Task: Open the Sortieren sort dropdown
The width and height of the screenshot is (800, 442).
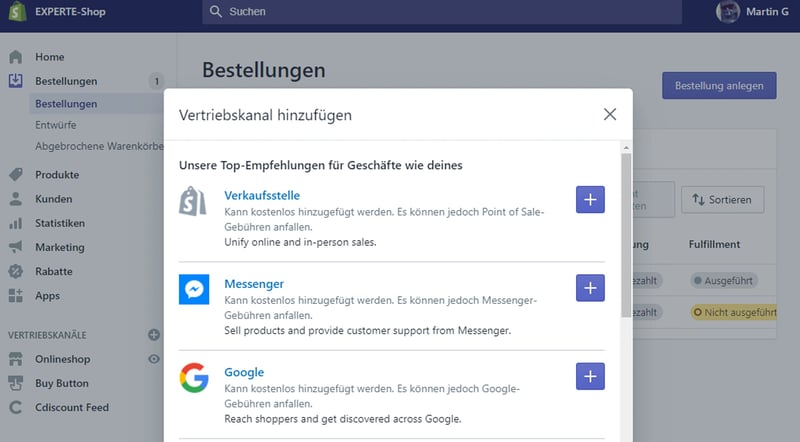Action: point(722,199)
